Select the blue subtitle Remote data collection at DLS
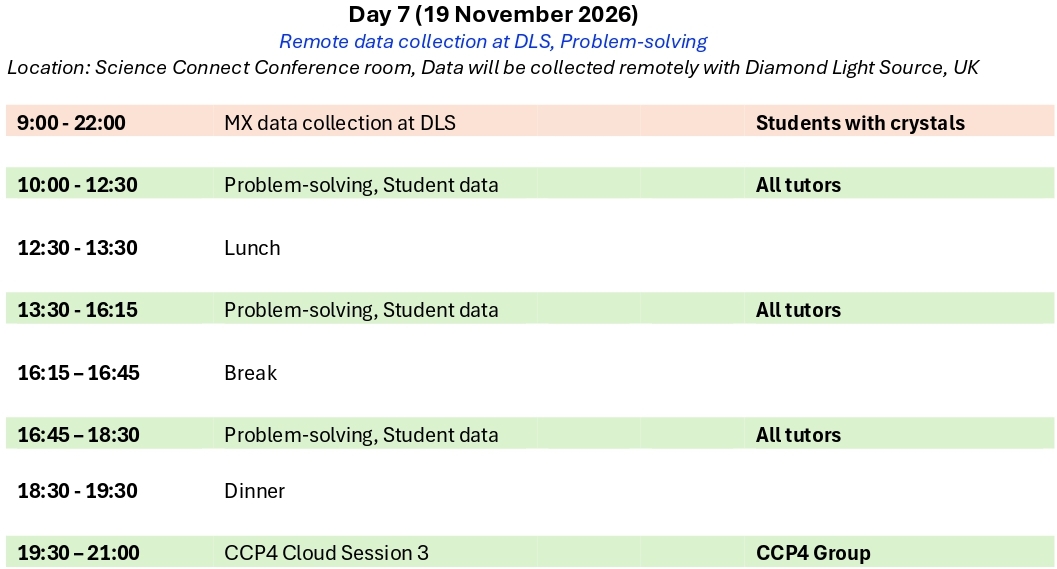Image resolution: width=1057 pixels, height=569 pixels. pos(416,42)
